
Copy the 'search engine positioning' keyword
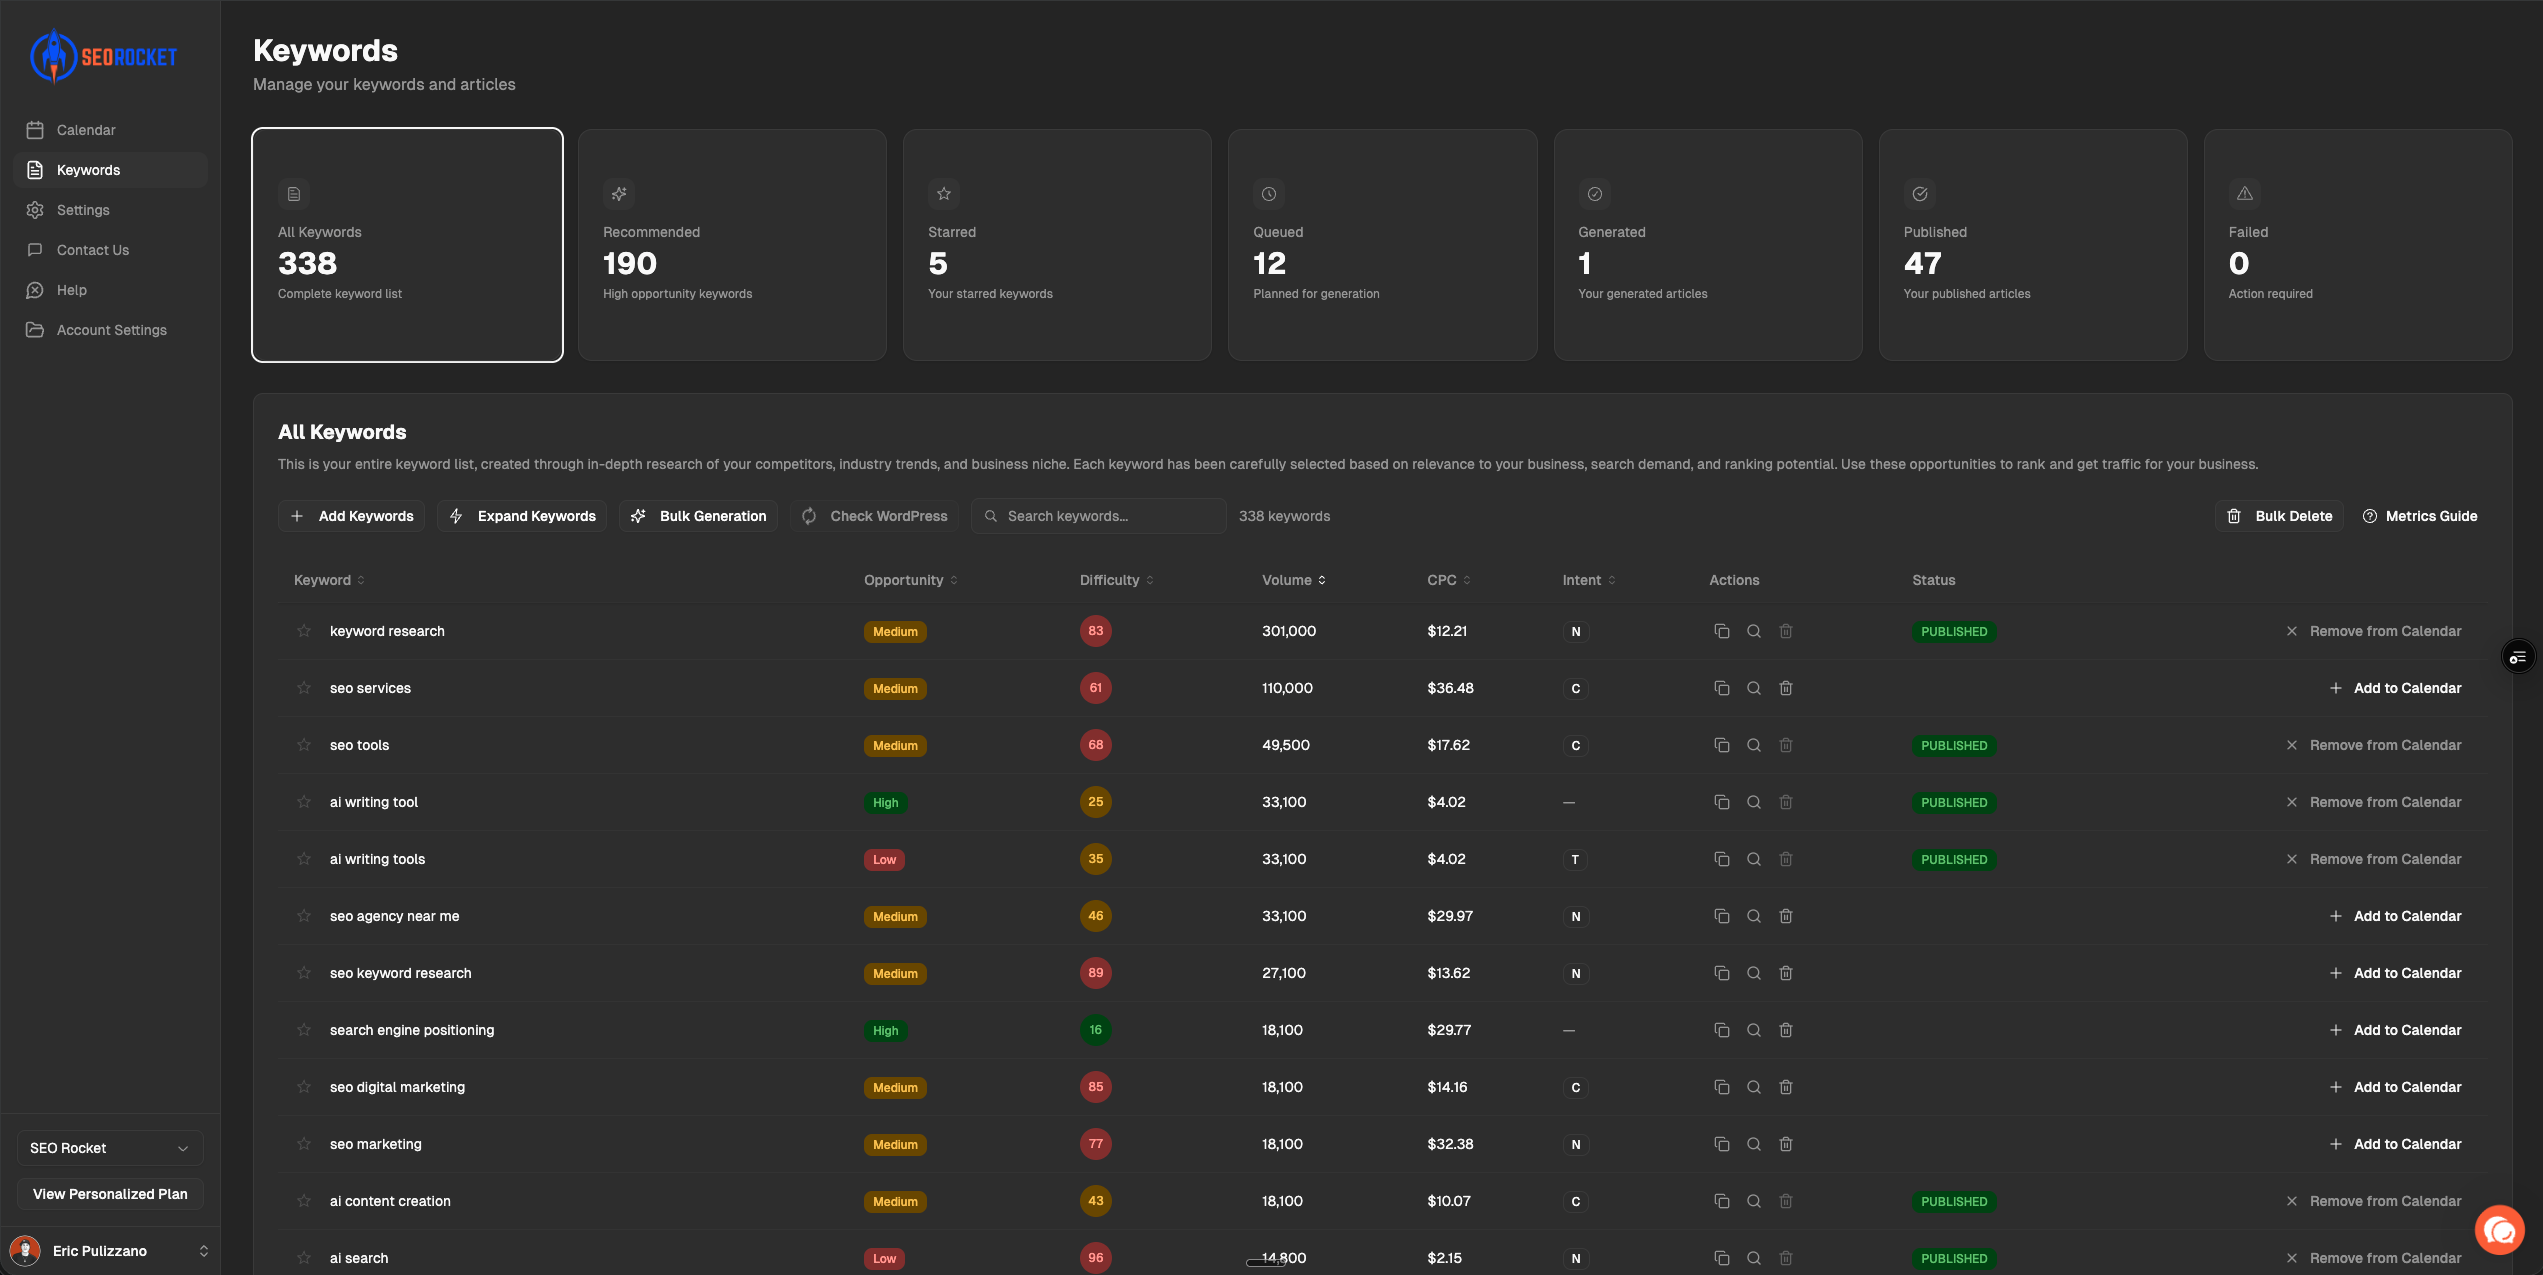point(1721,1030)
